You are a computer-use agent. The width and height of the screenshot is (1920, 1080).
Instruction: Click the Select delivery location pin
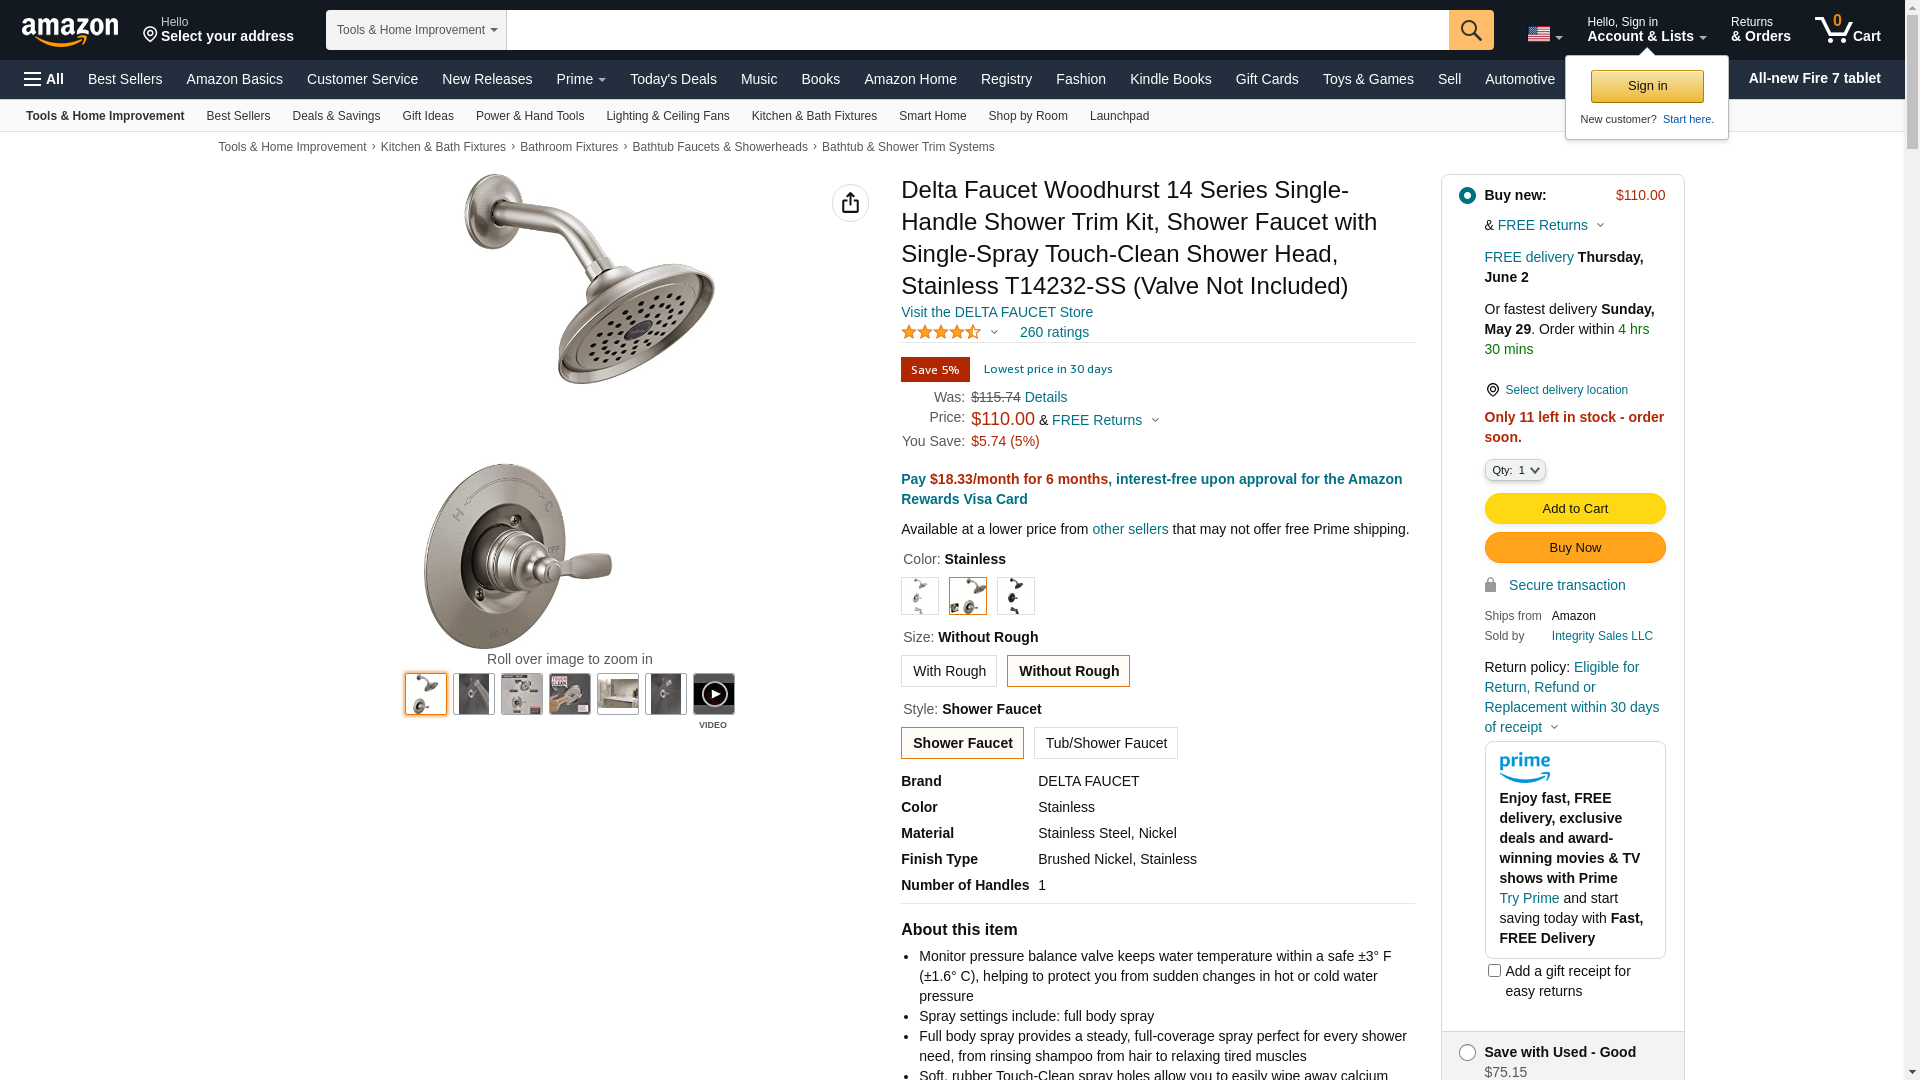(1492, 390)
